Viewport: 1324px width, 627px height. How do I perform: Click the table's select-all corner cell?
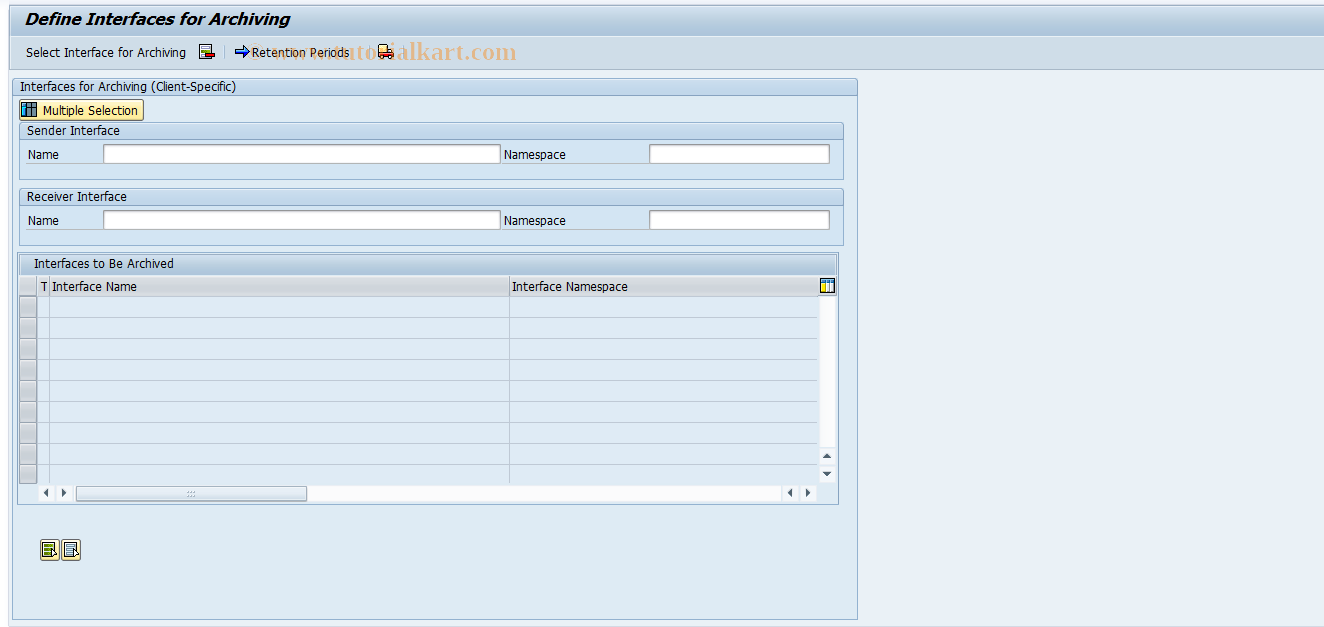tap(28, 286)
